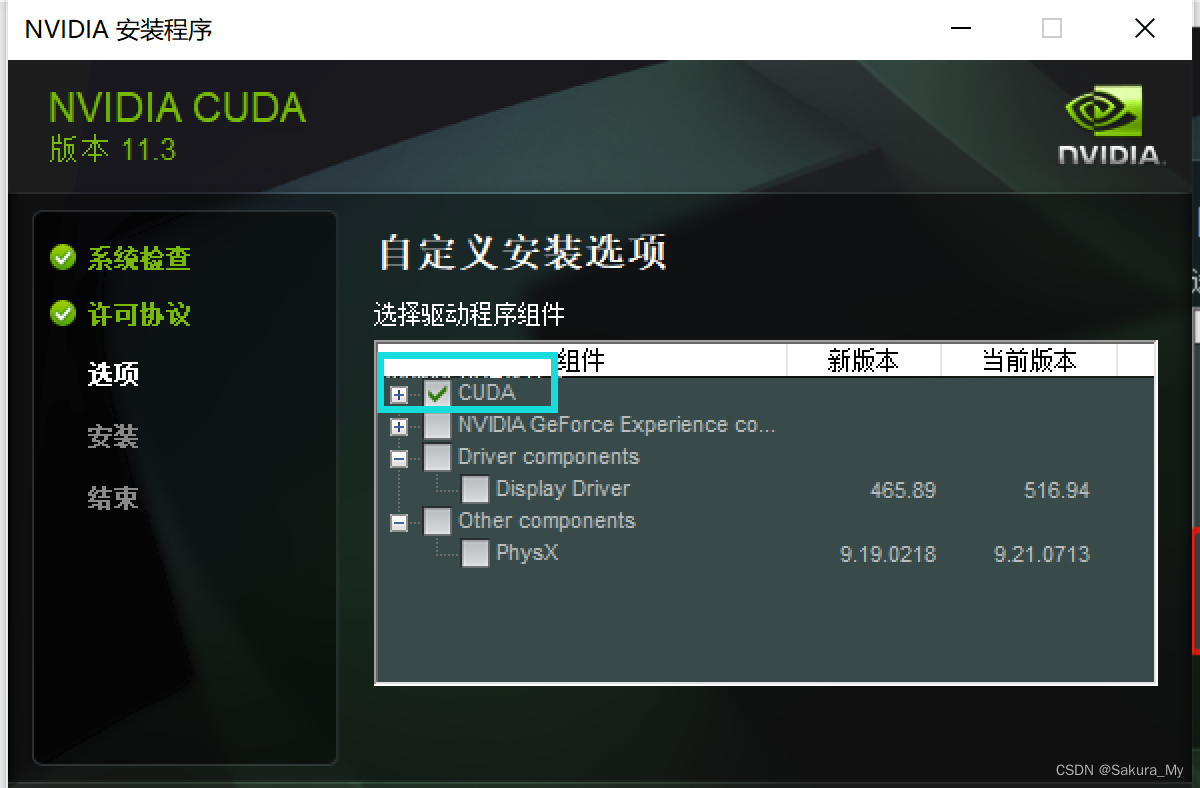Select the PhysX row label
This screenshot has width=1200, height=788.
[527, 553]
